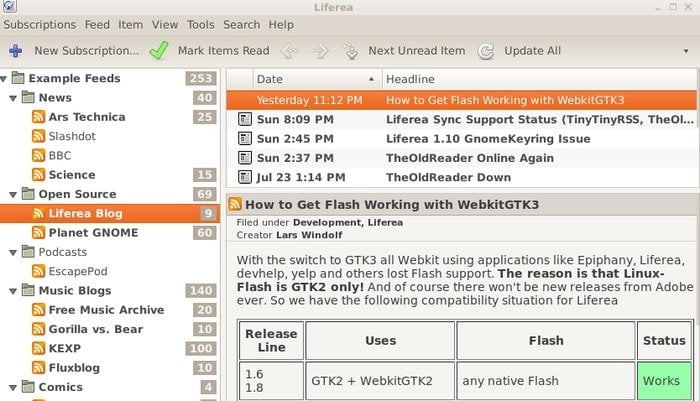Click the BBC feed RSS icon

[x=38, y=155]
